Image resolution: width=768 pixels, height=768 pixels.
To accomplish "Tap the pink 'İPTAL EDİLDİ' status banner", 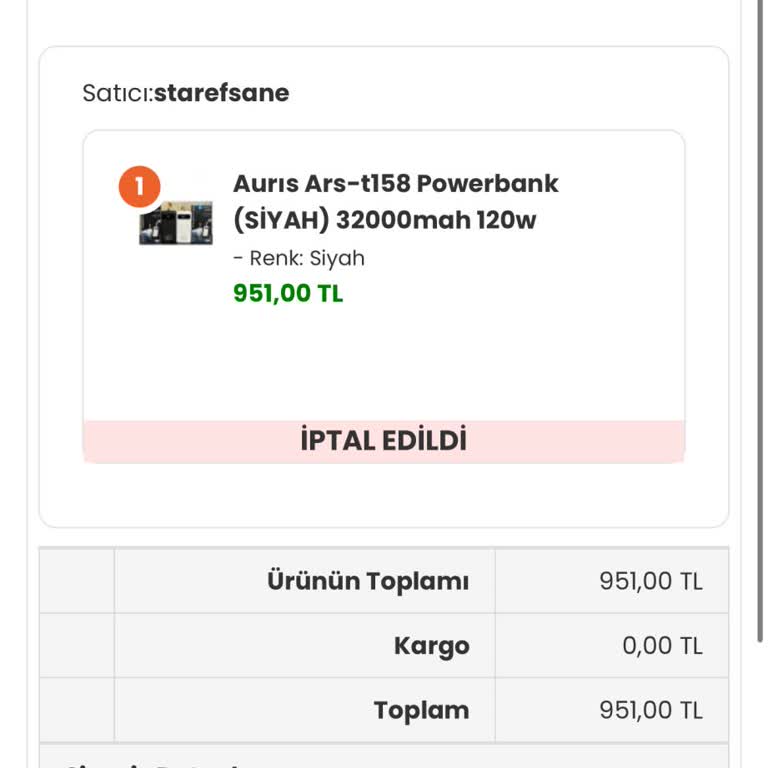I will (384, 441).
